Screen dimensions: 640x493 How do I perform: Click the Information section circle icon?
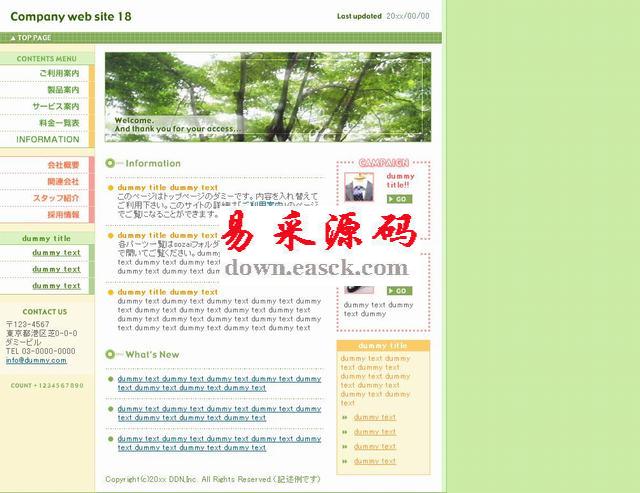click(x=110, y=163)
